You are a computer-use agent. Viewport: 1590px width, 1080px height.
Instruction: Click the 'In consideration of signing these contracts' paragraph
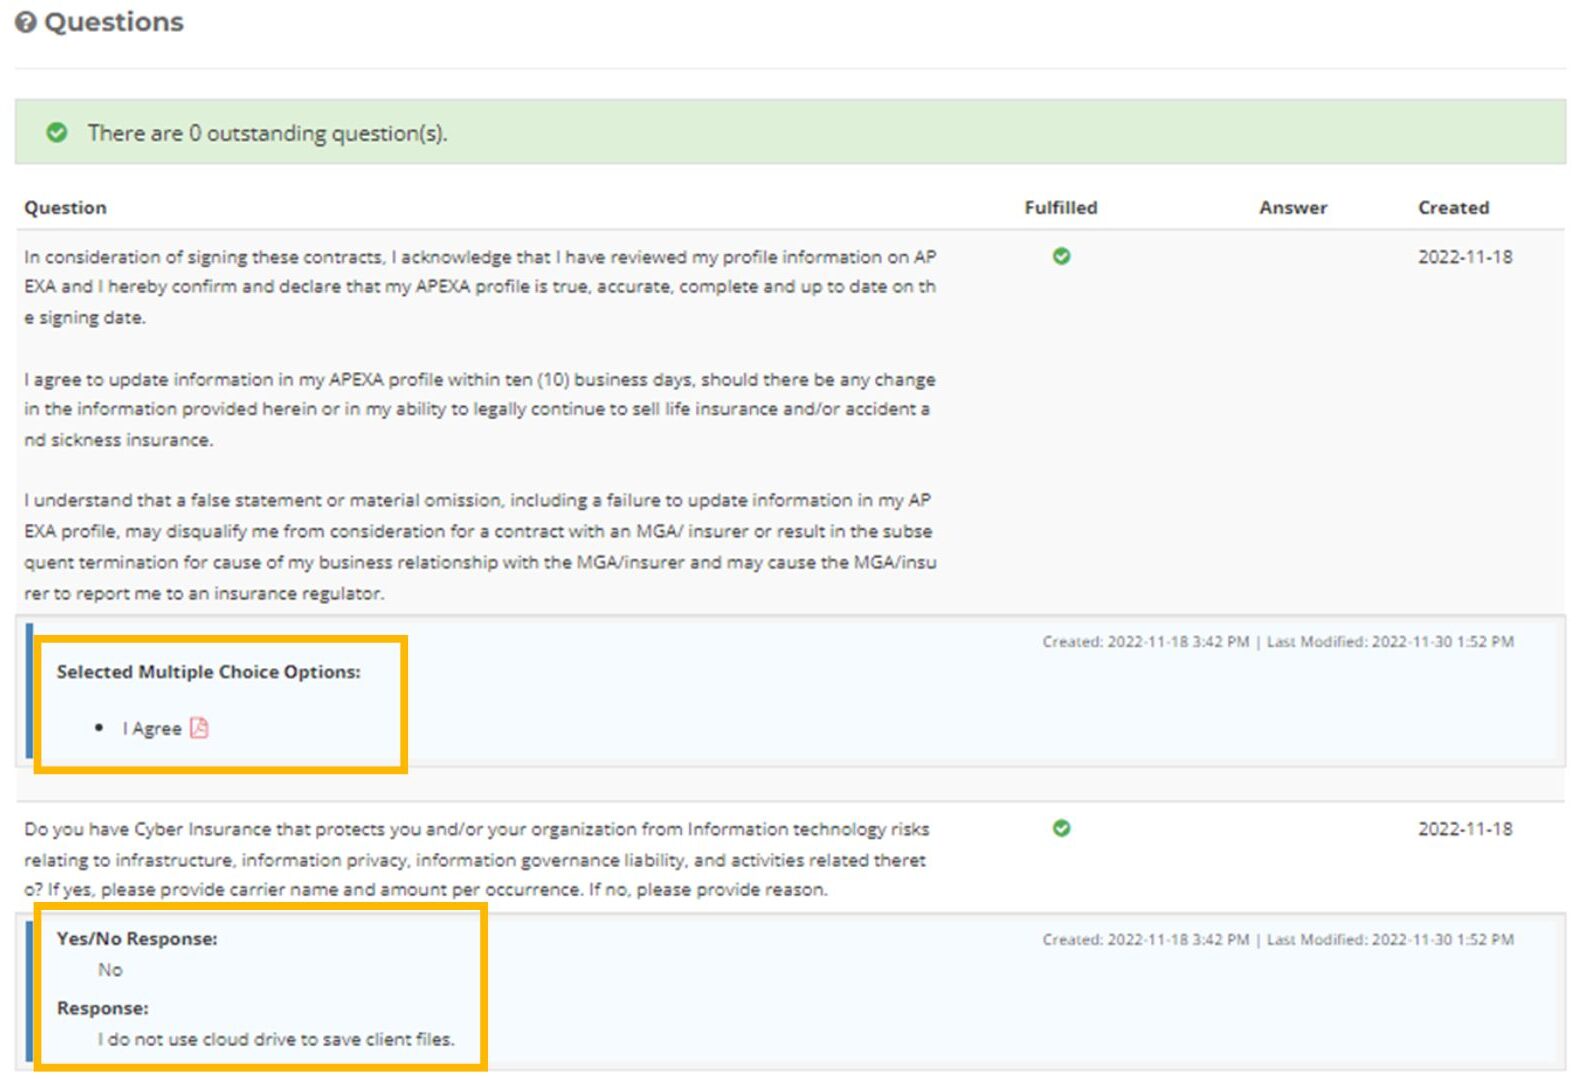480,287
